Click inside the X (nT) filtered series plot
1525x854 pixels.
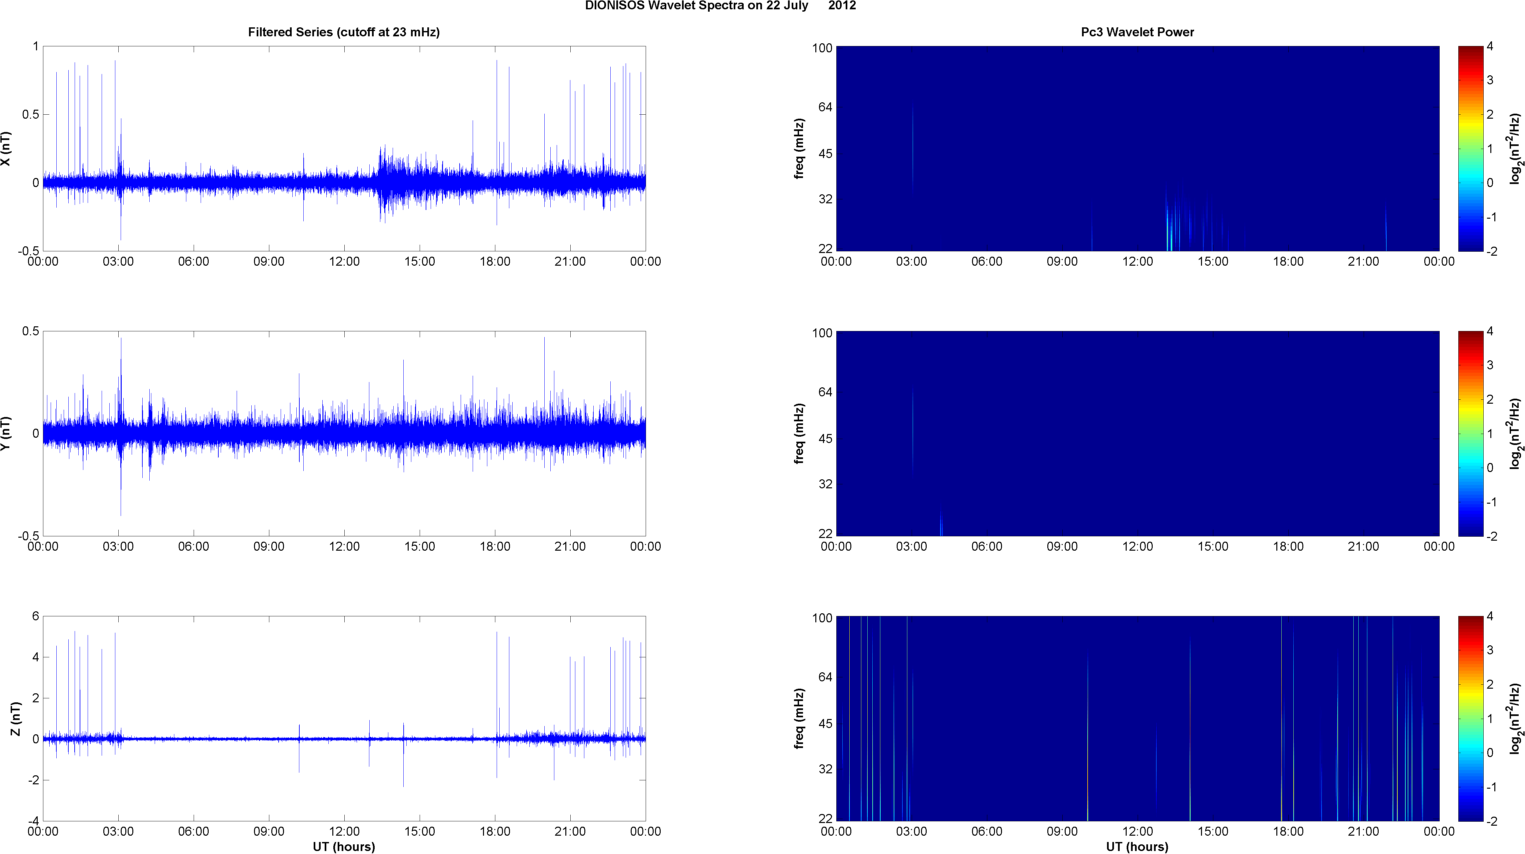(344, 148)
